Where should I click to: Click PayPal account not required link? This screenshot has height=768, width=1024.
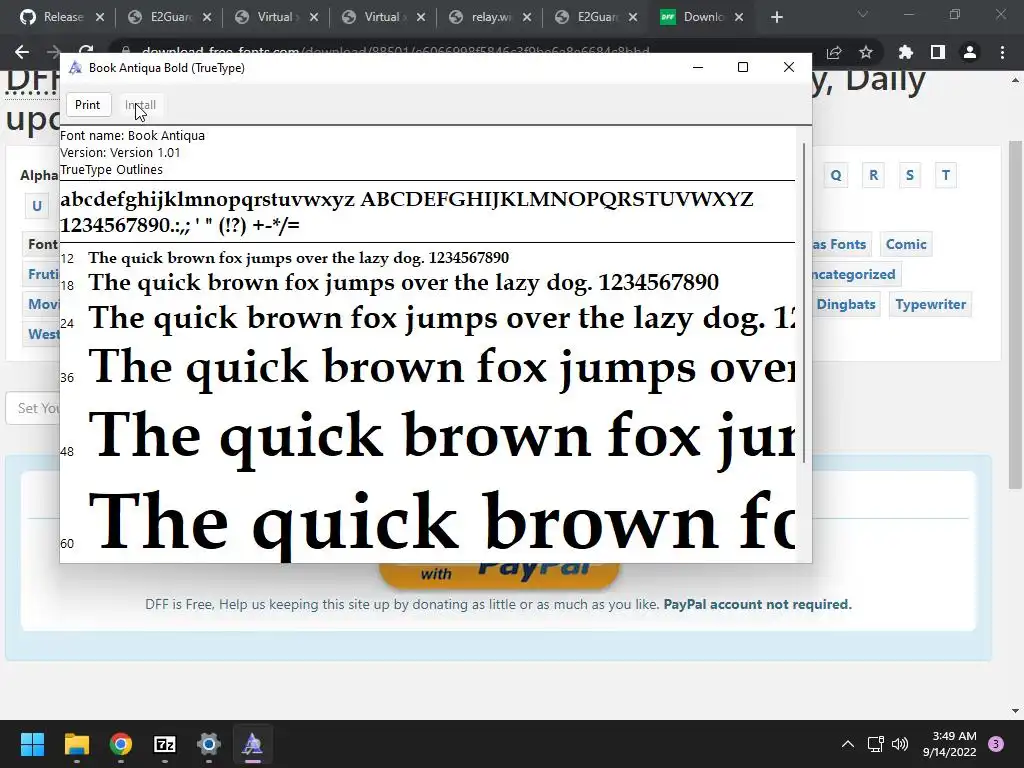pos(758,604)
